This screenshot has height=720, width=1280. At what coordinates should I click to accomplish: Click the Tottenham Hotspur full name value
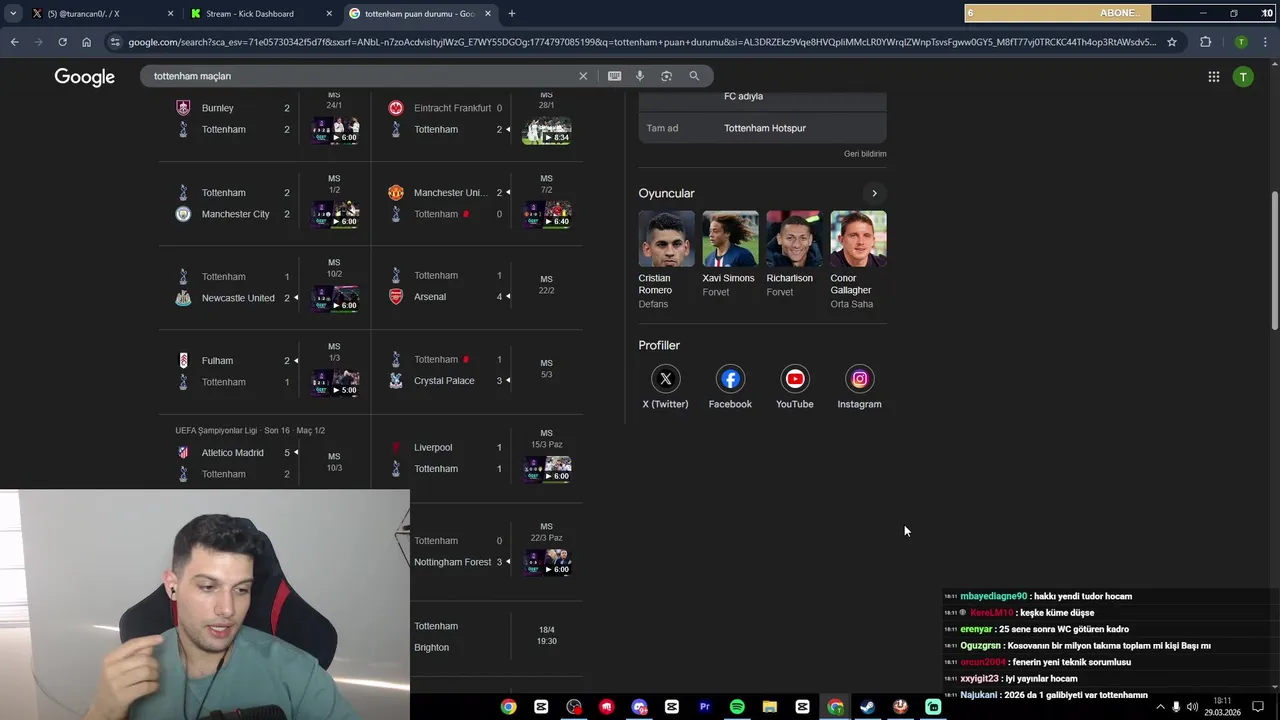(765, 128)
